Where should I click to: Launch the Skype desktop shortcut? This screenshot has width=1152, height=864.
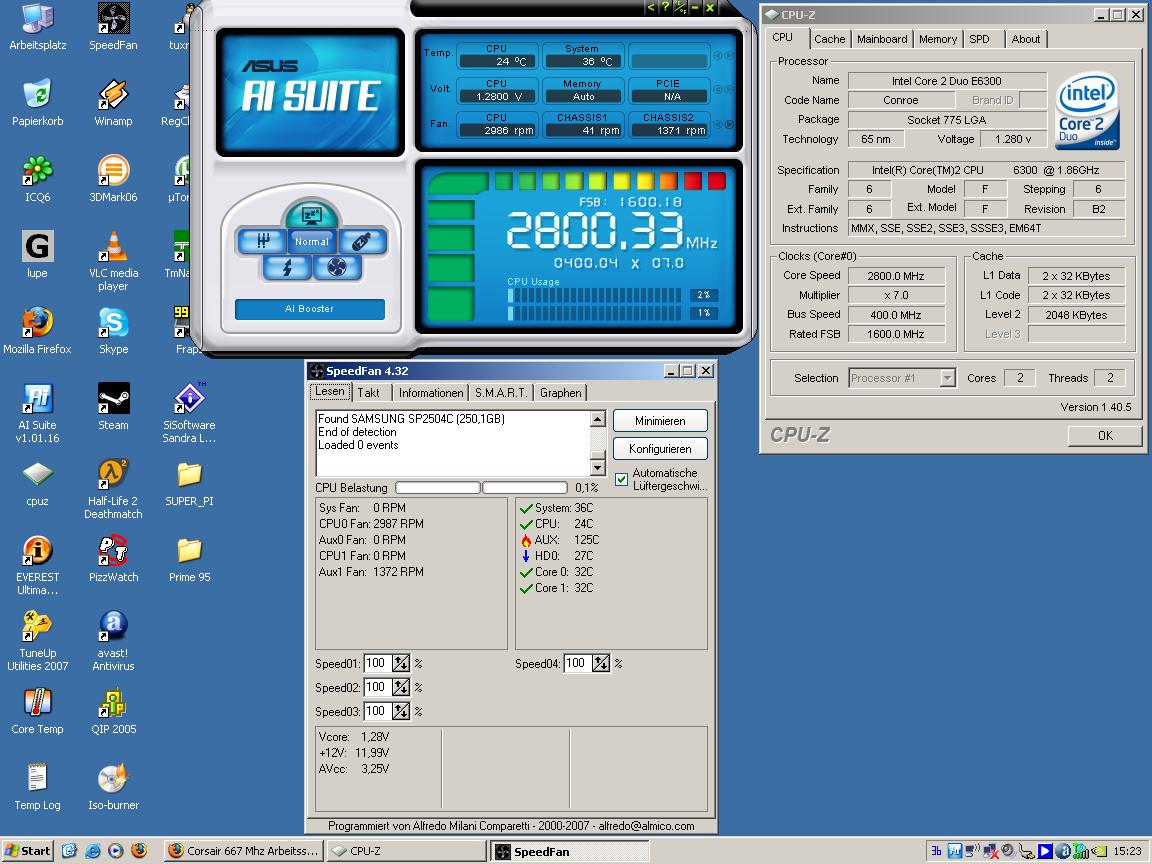pyautogui.click(x=113, y=331)
